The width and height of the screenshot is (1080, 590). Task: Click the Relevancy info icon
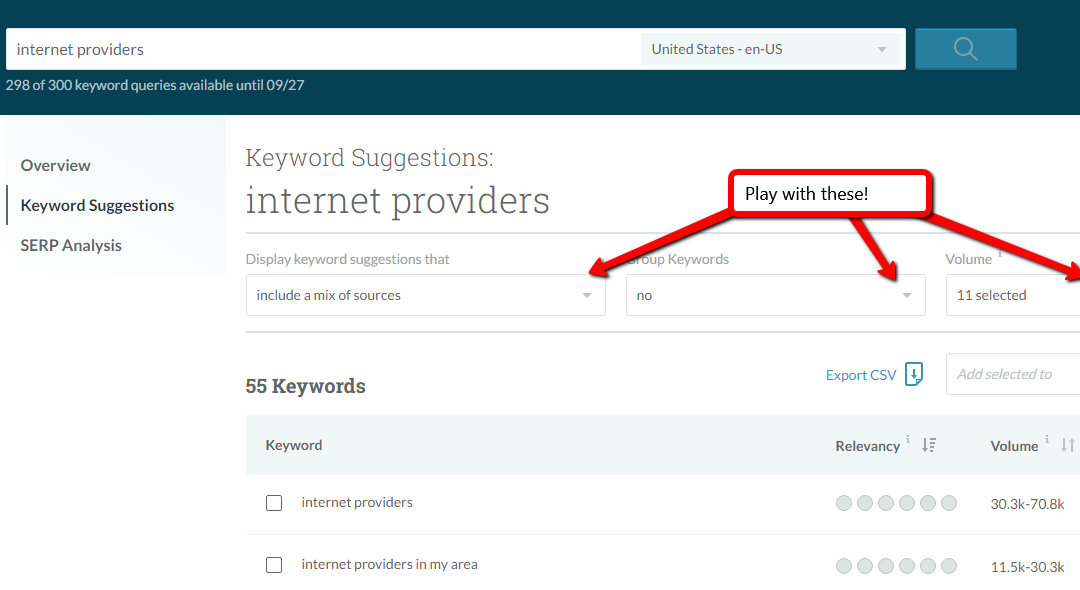[x=908, y=439]
